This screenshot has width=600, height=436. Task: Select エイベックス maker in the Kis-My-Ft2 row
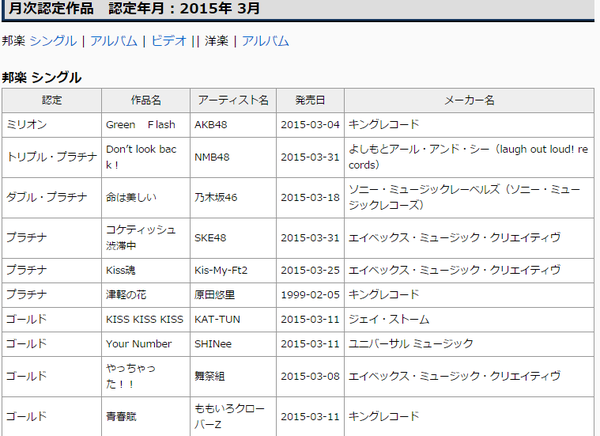469,270
